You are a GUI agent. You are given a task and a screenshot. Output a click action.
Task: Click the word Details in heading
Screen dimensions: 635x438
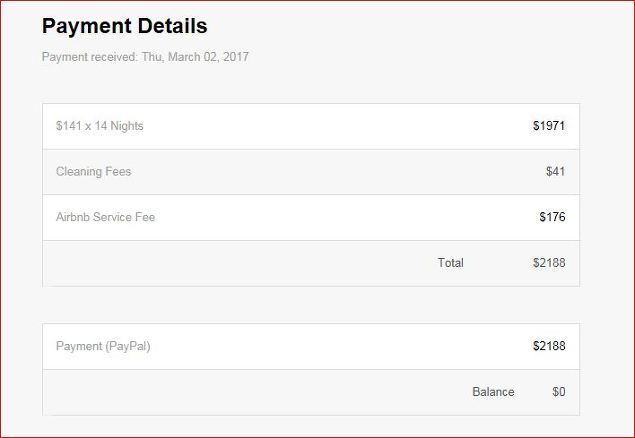[x=173, y=26]
